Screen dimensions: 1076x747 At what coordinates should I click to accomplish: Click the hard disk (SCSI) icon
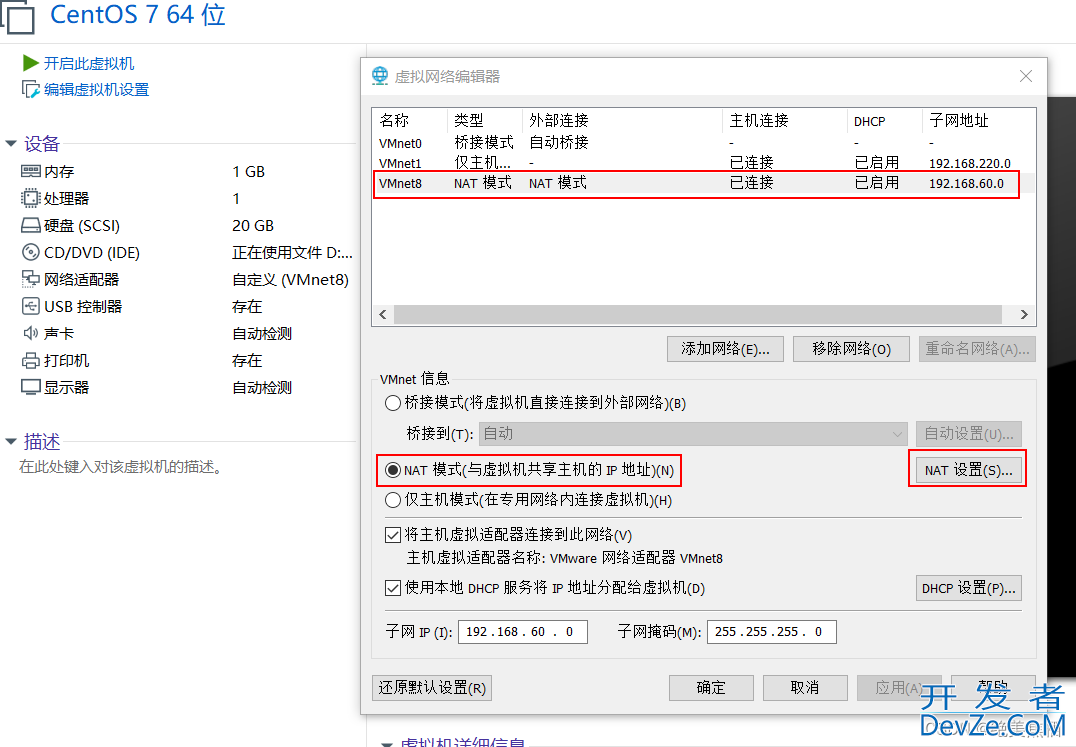point(31,225)
